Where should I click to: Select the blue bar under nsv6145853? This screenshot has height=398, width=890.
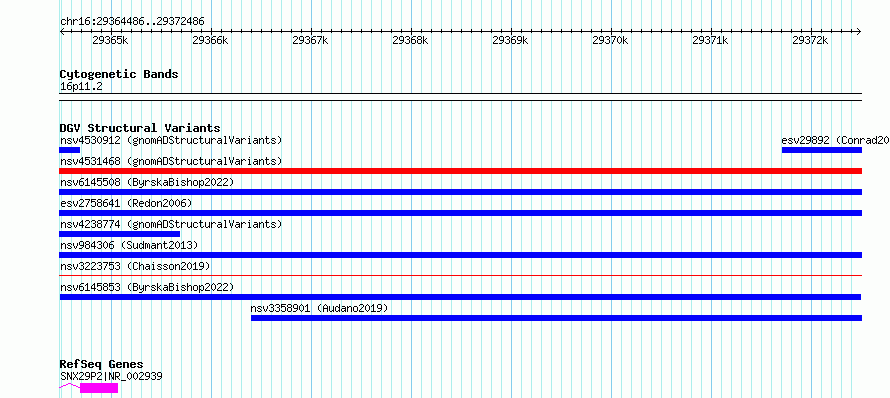[x=460, y=297]
